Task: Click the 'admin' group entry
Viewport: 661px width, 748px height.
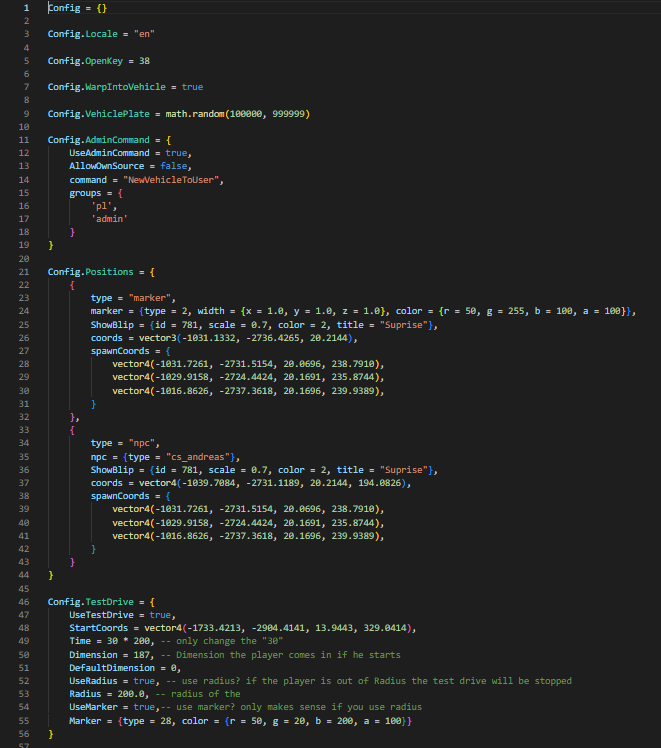Action: [x=110, y=219]
